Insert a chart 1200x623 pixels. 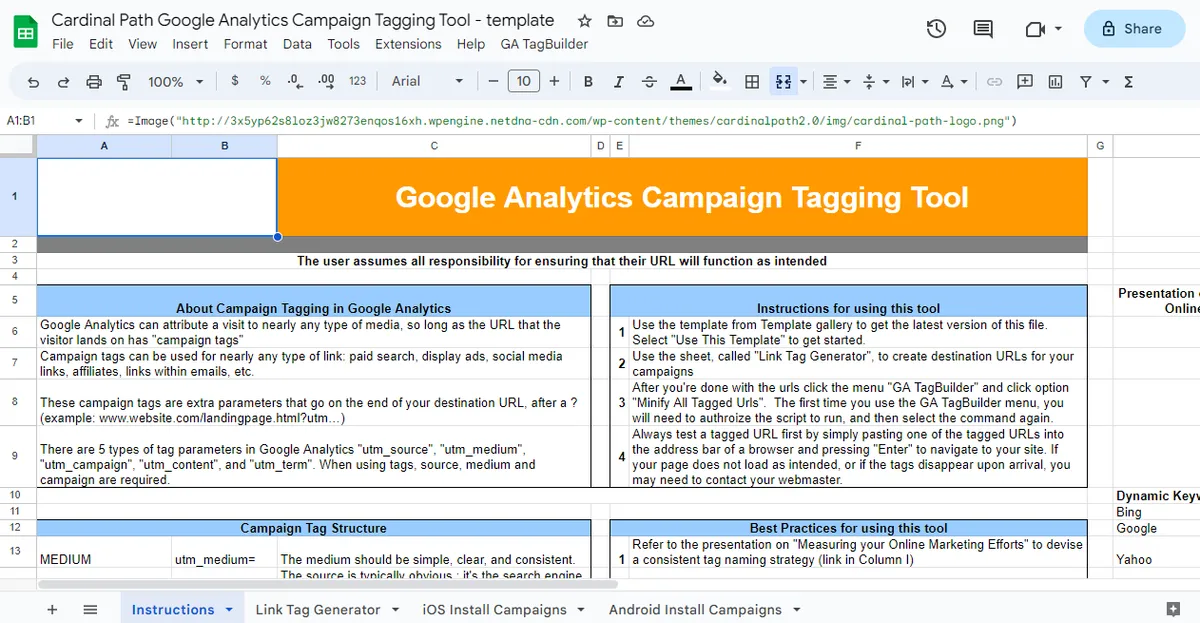click(x=1055, y=81)
